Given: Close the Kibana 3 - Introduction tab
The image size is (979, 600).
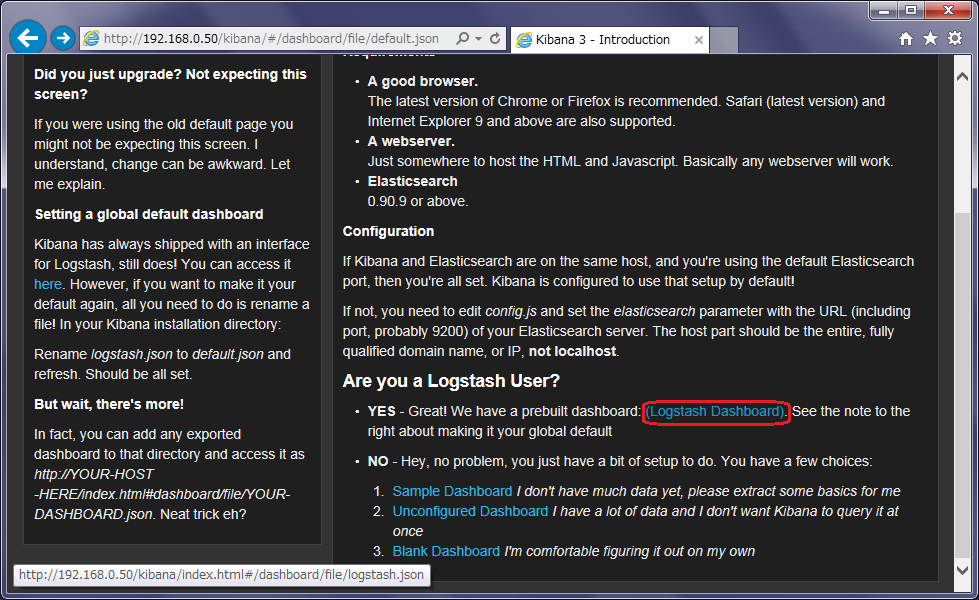Looking at the screenshot, I should tap(699, 40).
